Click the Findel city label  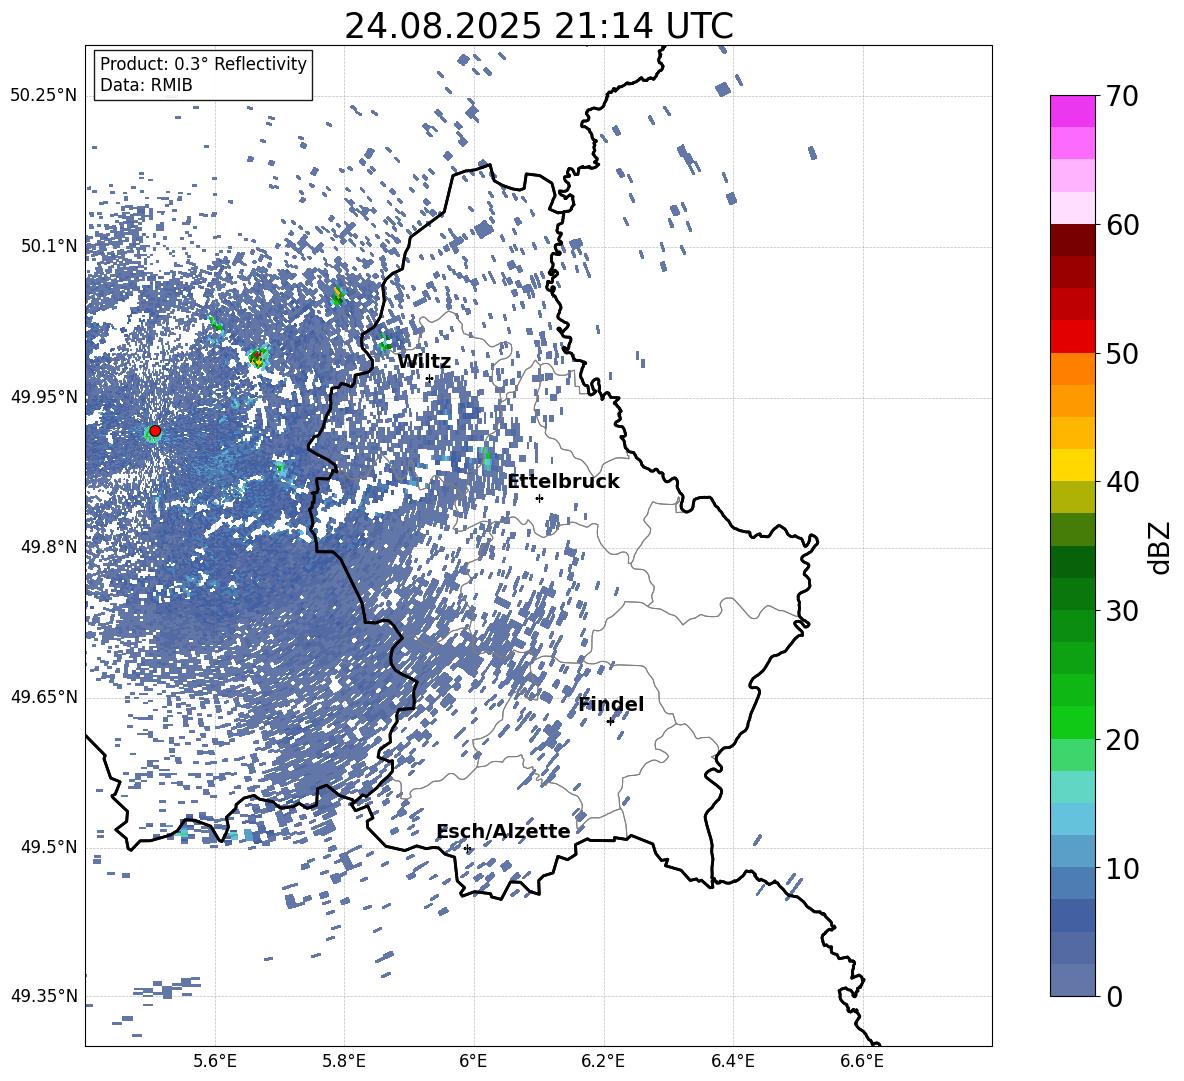tap(611, 704)
